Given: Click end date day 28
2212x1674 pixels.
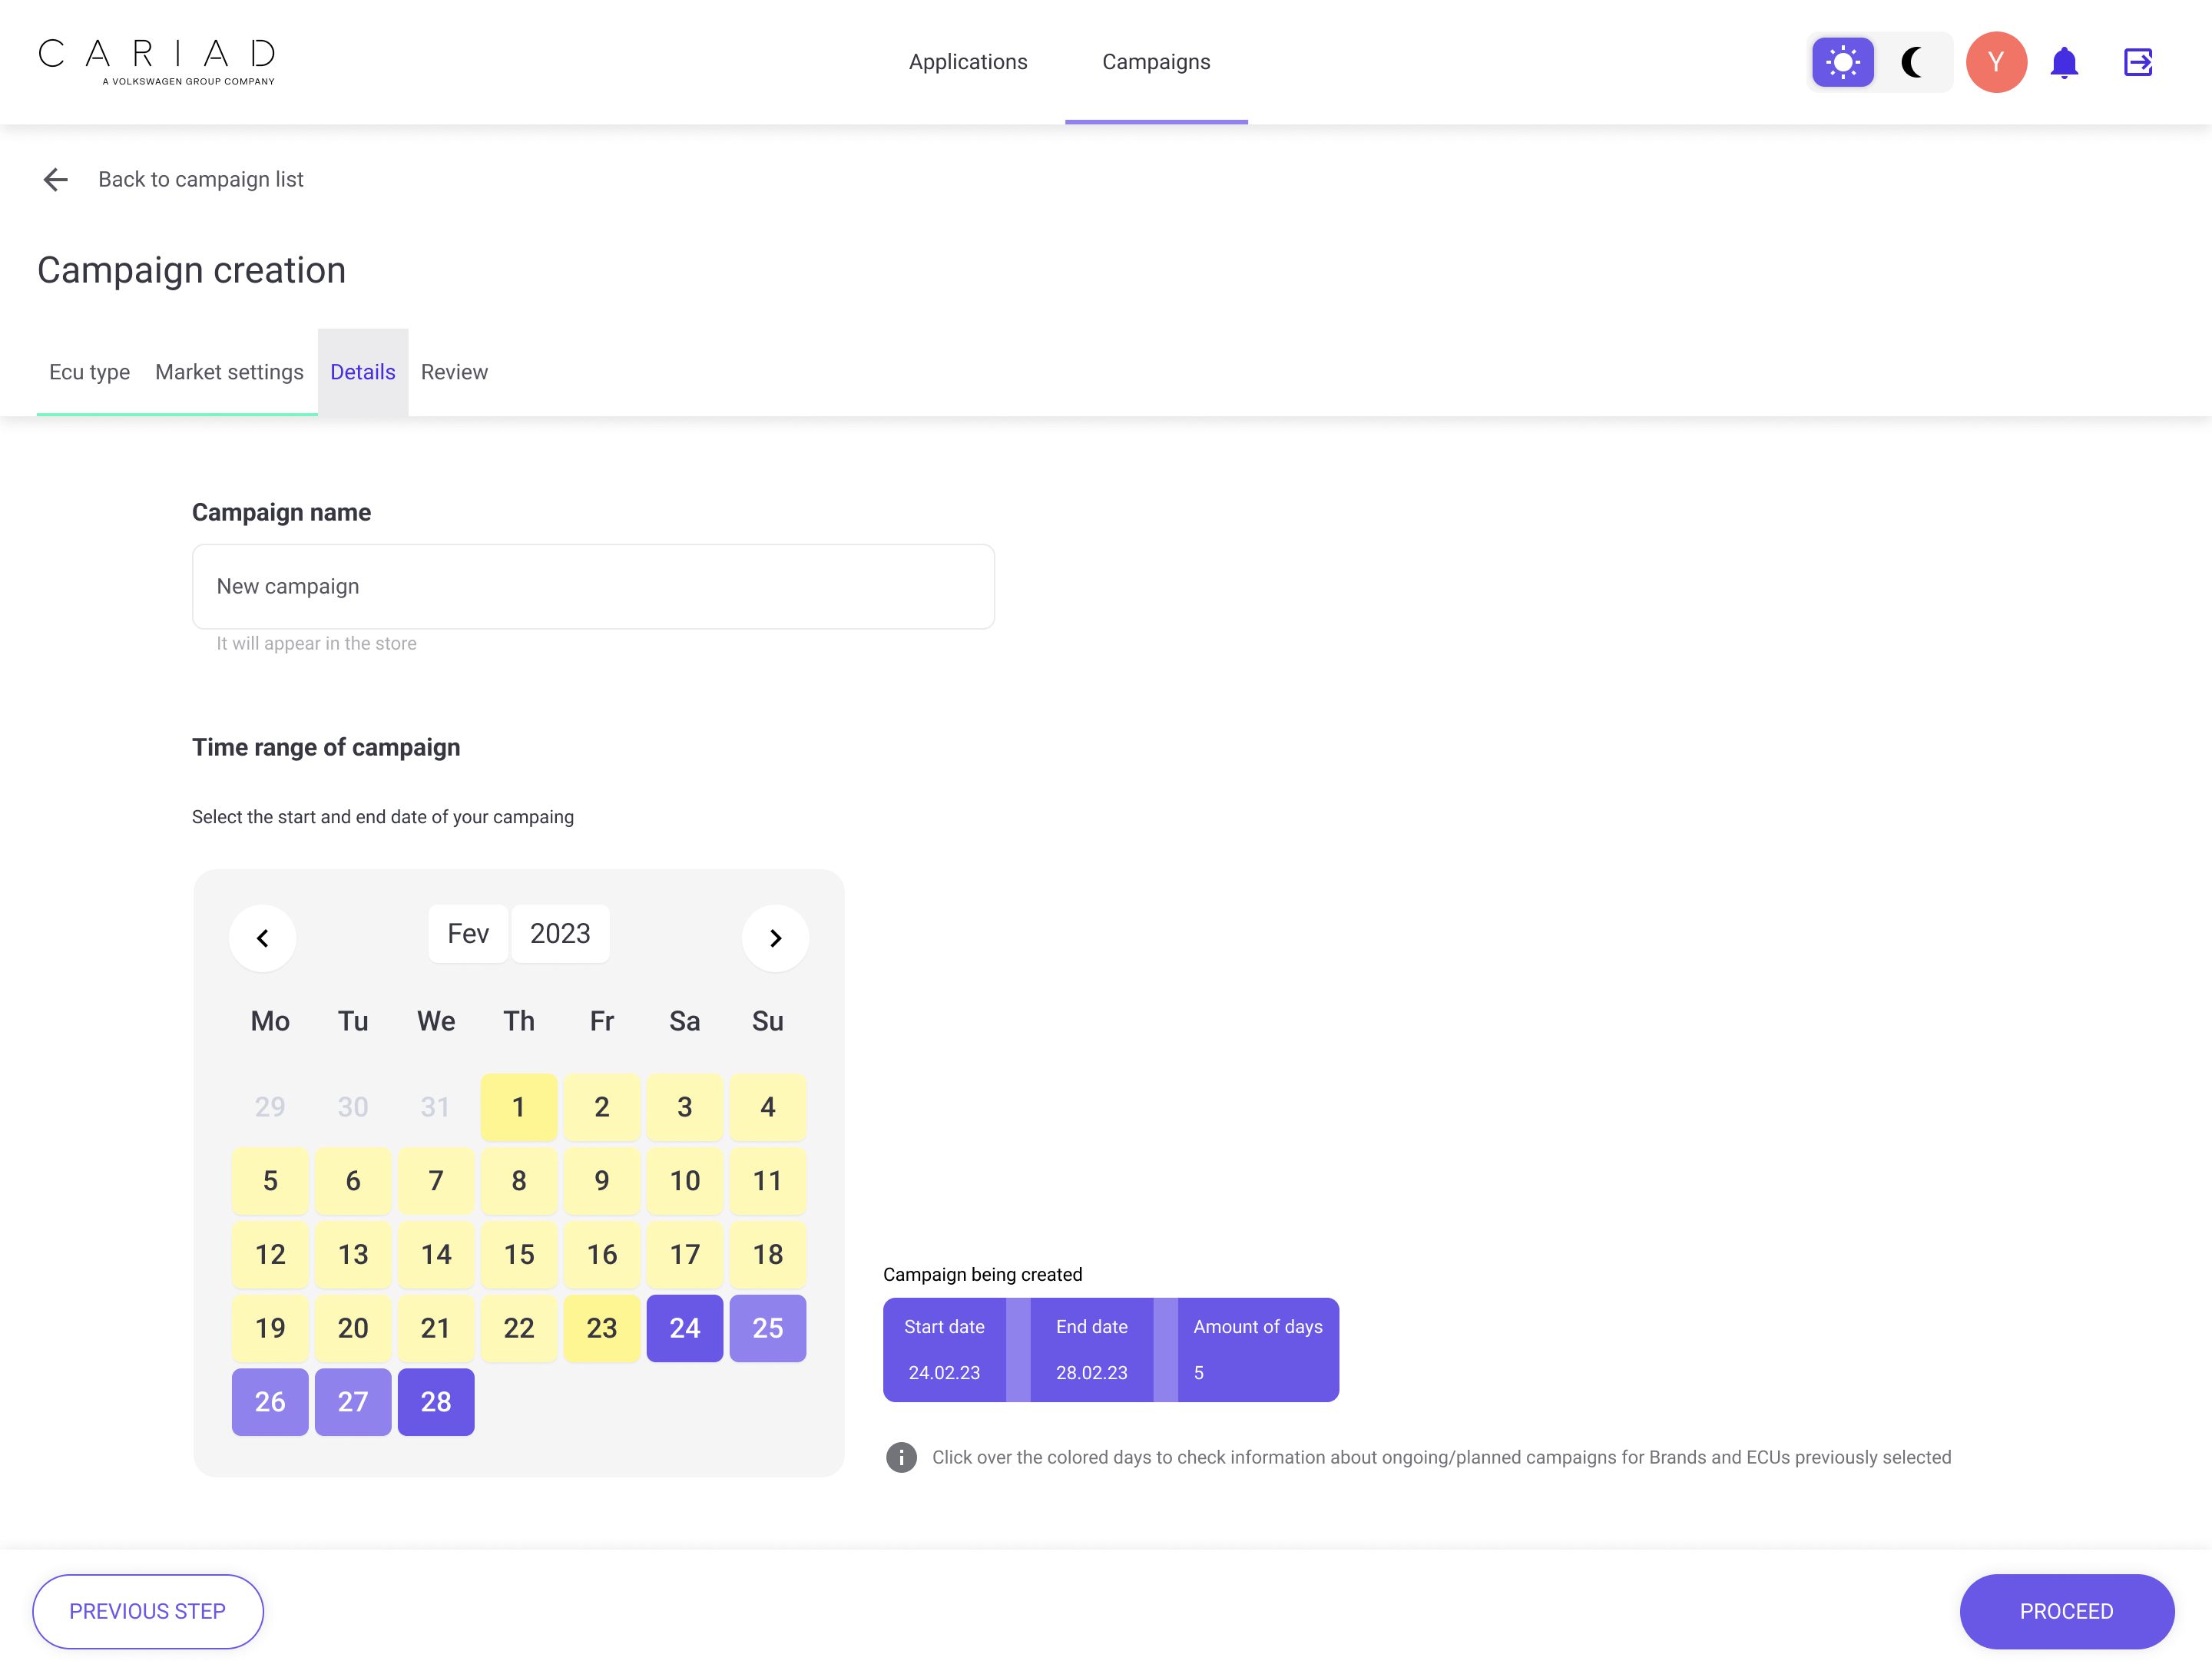Looking at the screenshot, I should pos(436,1402).
